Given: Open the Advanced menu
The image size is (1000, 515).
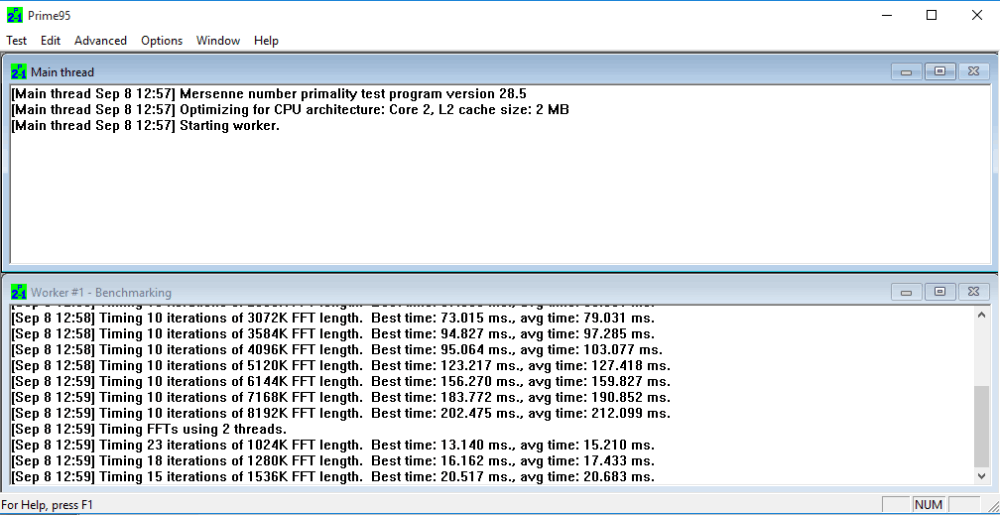Looking at the screenshot, I should [x=100, y=40].
